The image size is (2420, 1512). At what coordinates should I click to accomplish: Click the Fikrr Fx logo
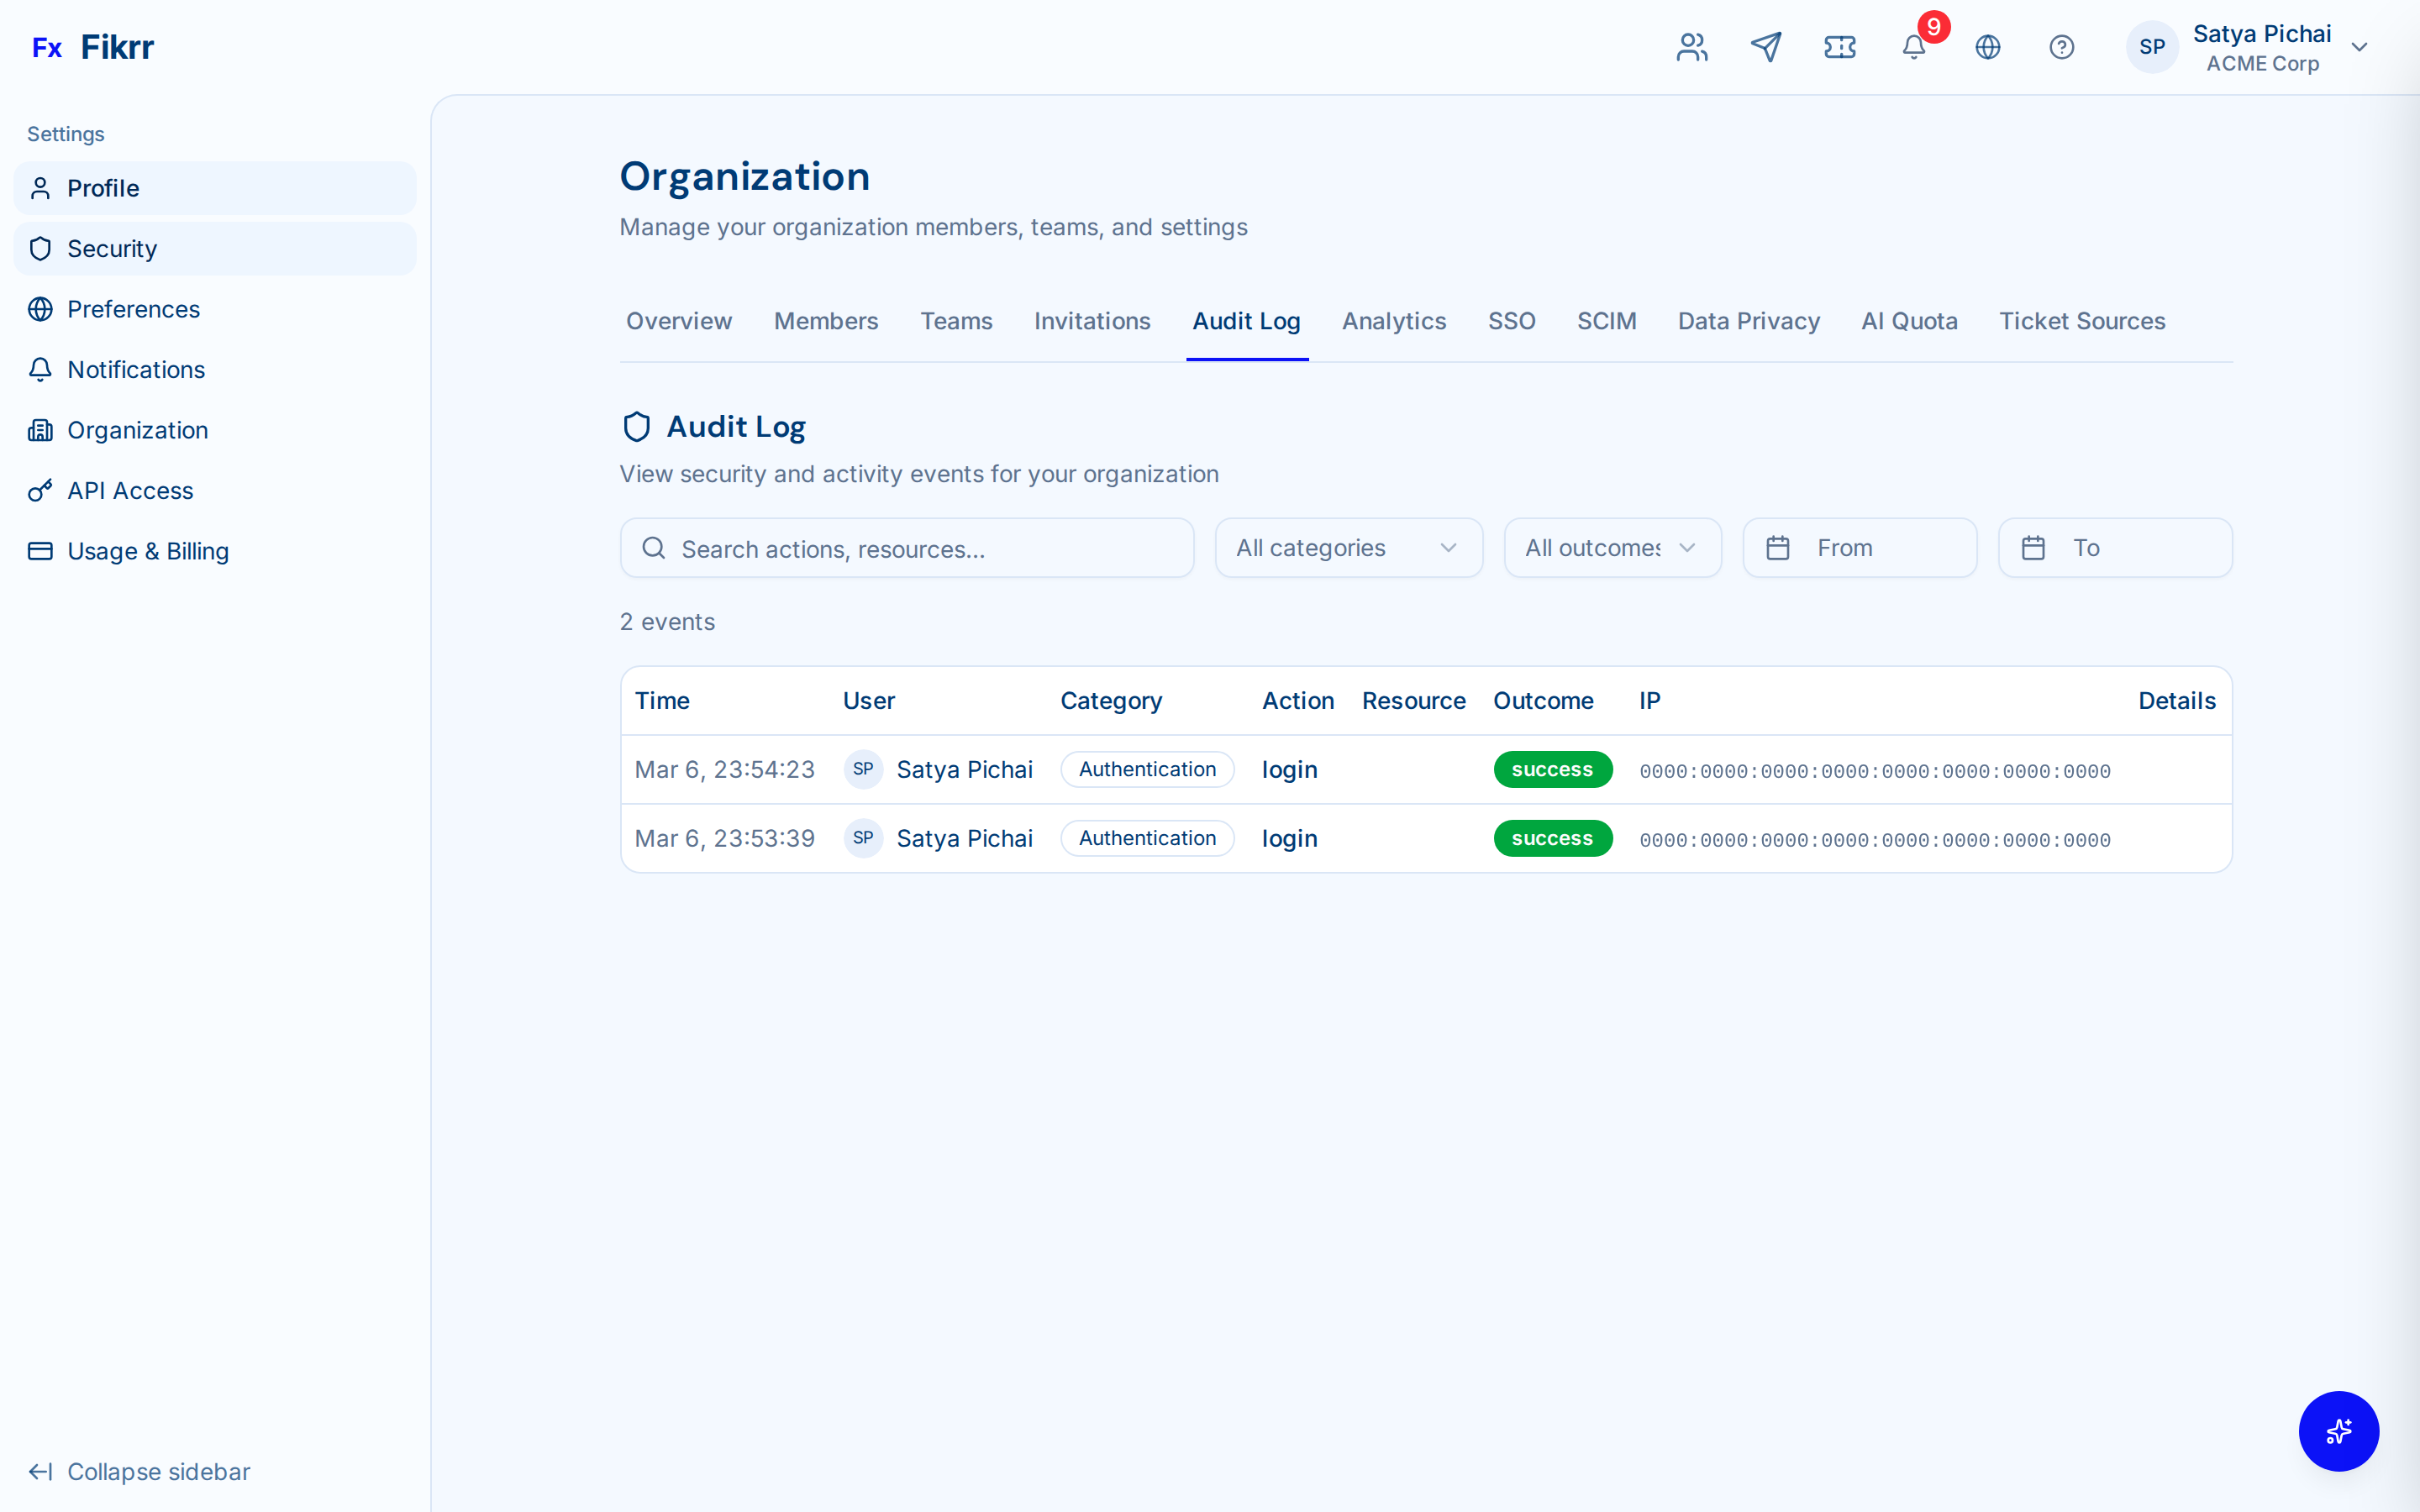pyautogui.click(x=93, y=46)
